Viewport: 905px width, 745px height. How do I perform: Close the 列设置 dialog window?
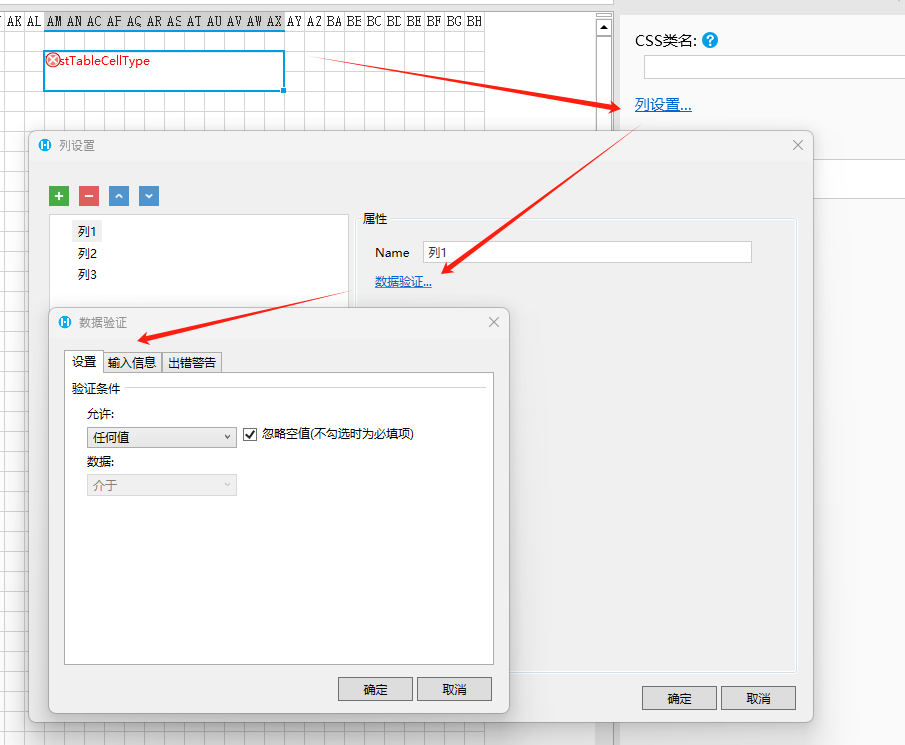[798, 145]
